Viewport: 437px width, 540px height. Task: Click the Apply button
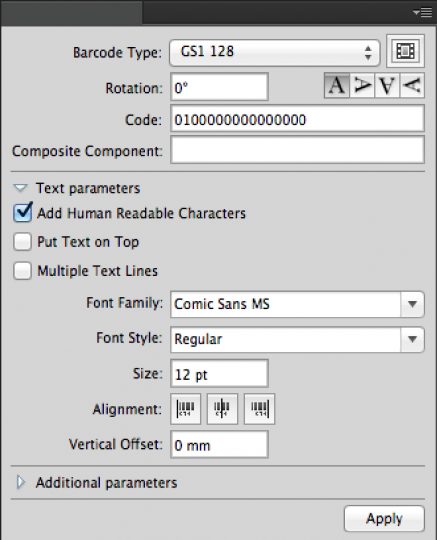pyautogui.click(x=384, y=519)
